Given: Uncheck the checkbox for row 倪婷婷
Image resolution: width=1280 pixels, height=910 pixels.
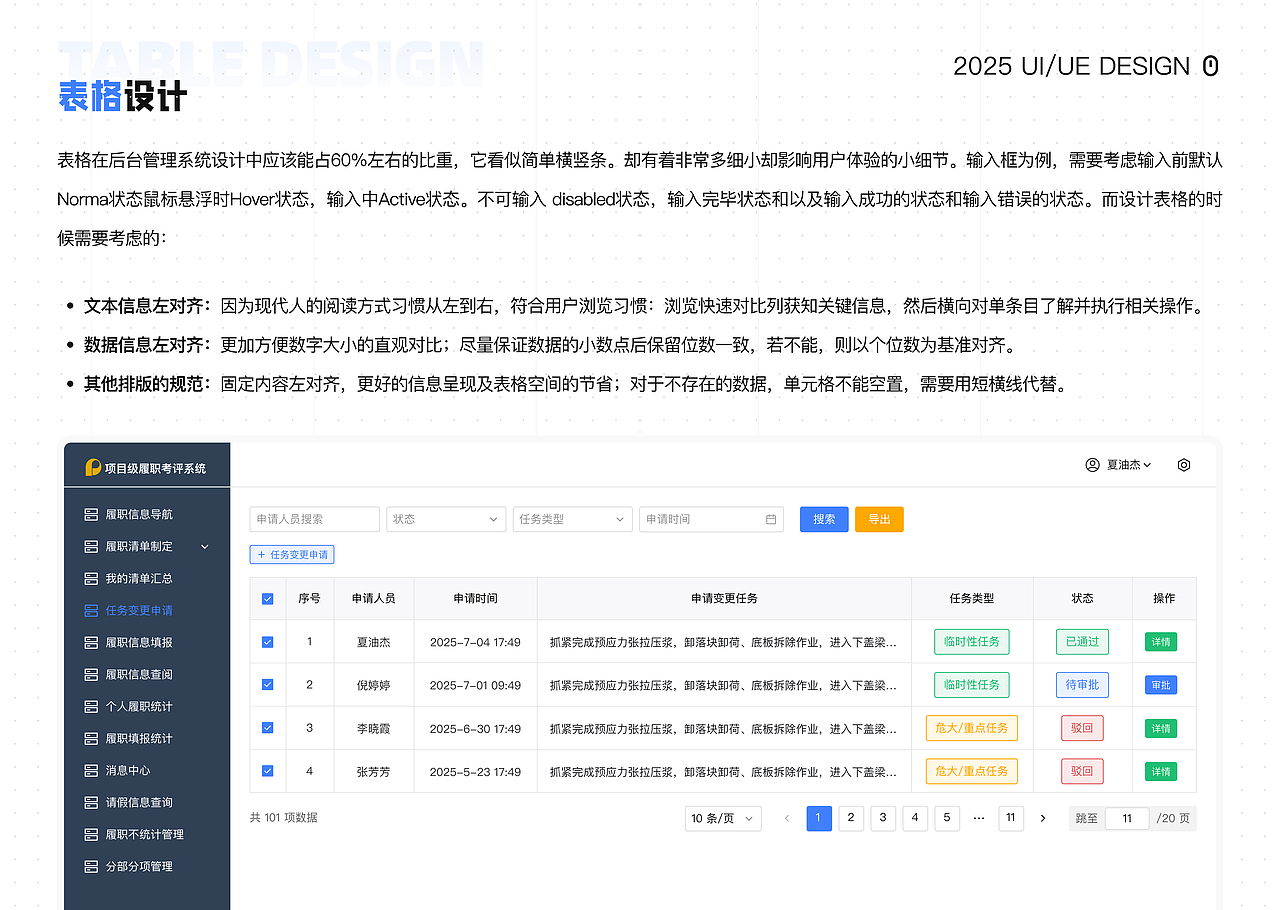Looking at the screenshot, I should click(267, 685).
